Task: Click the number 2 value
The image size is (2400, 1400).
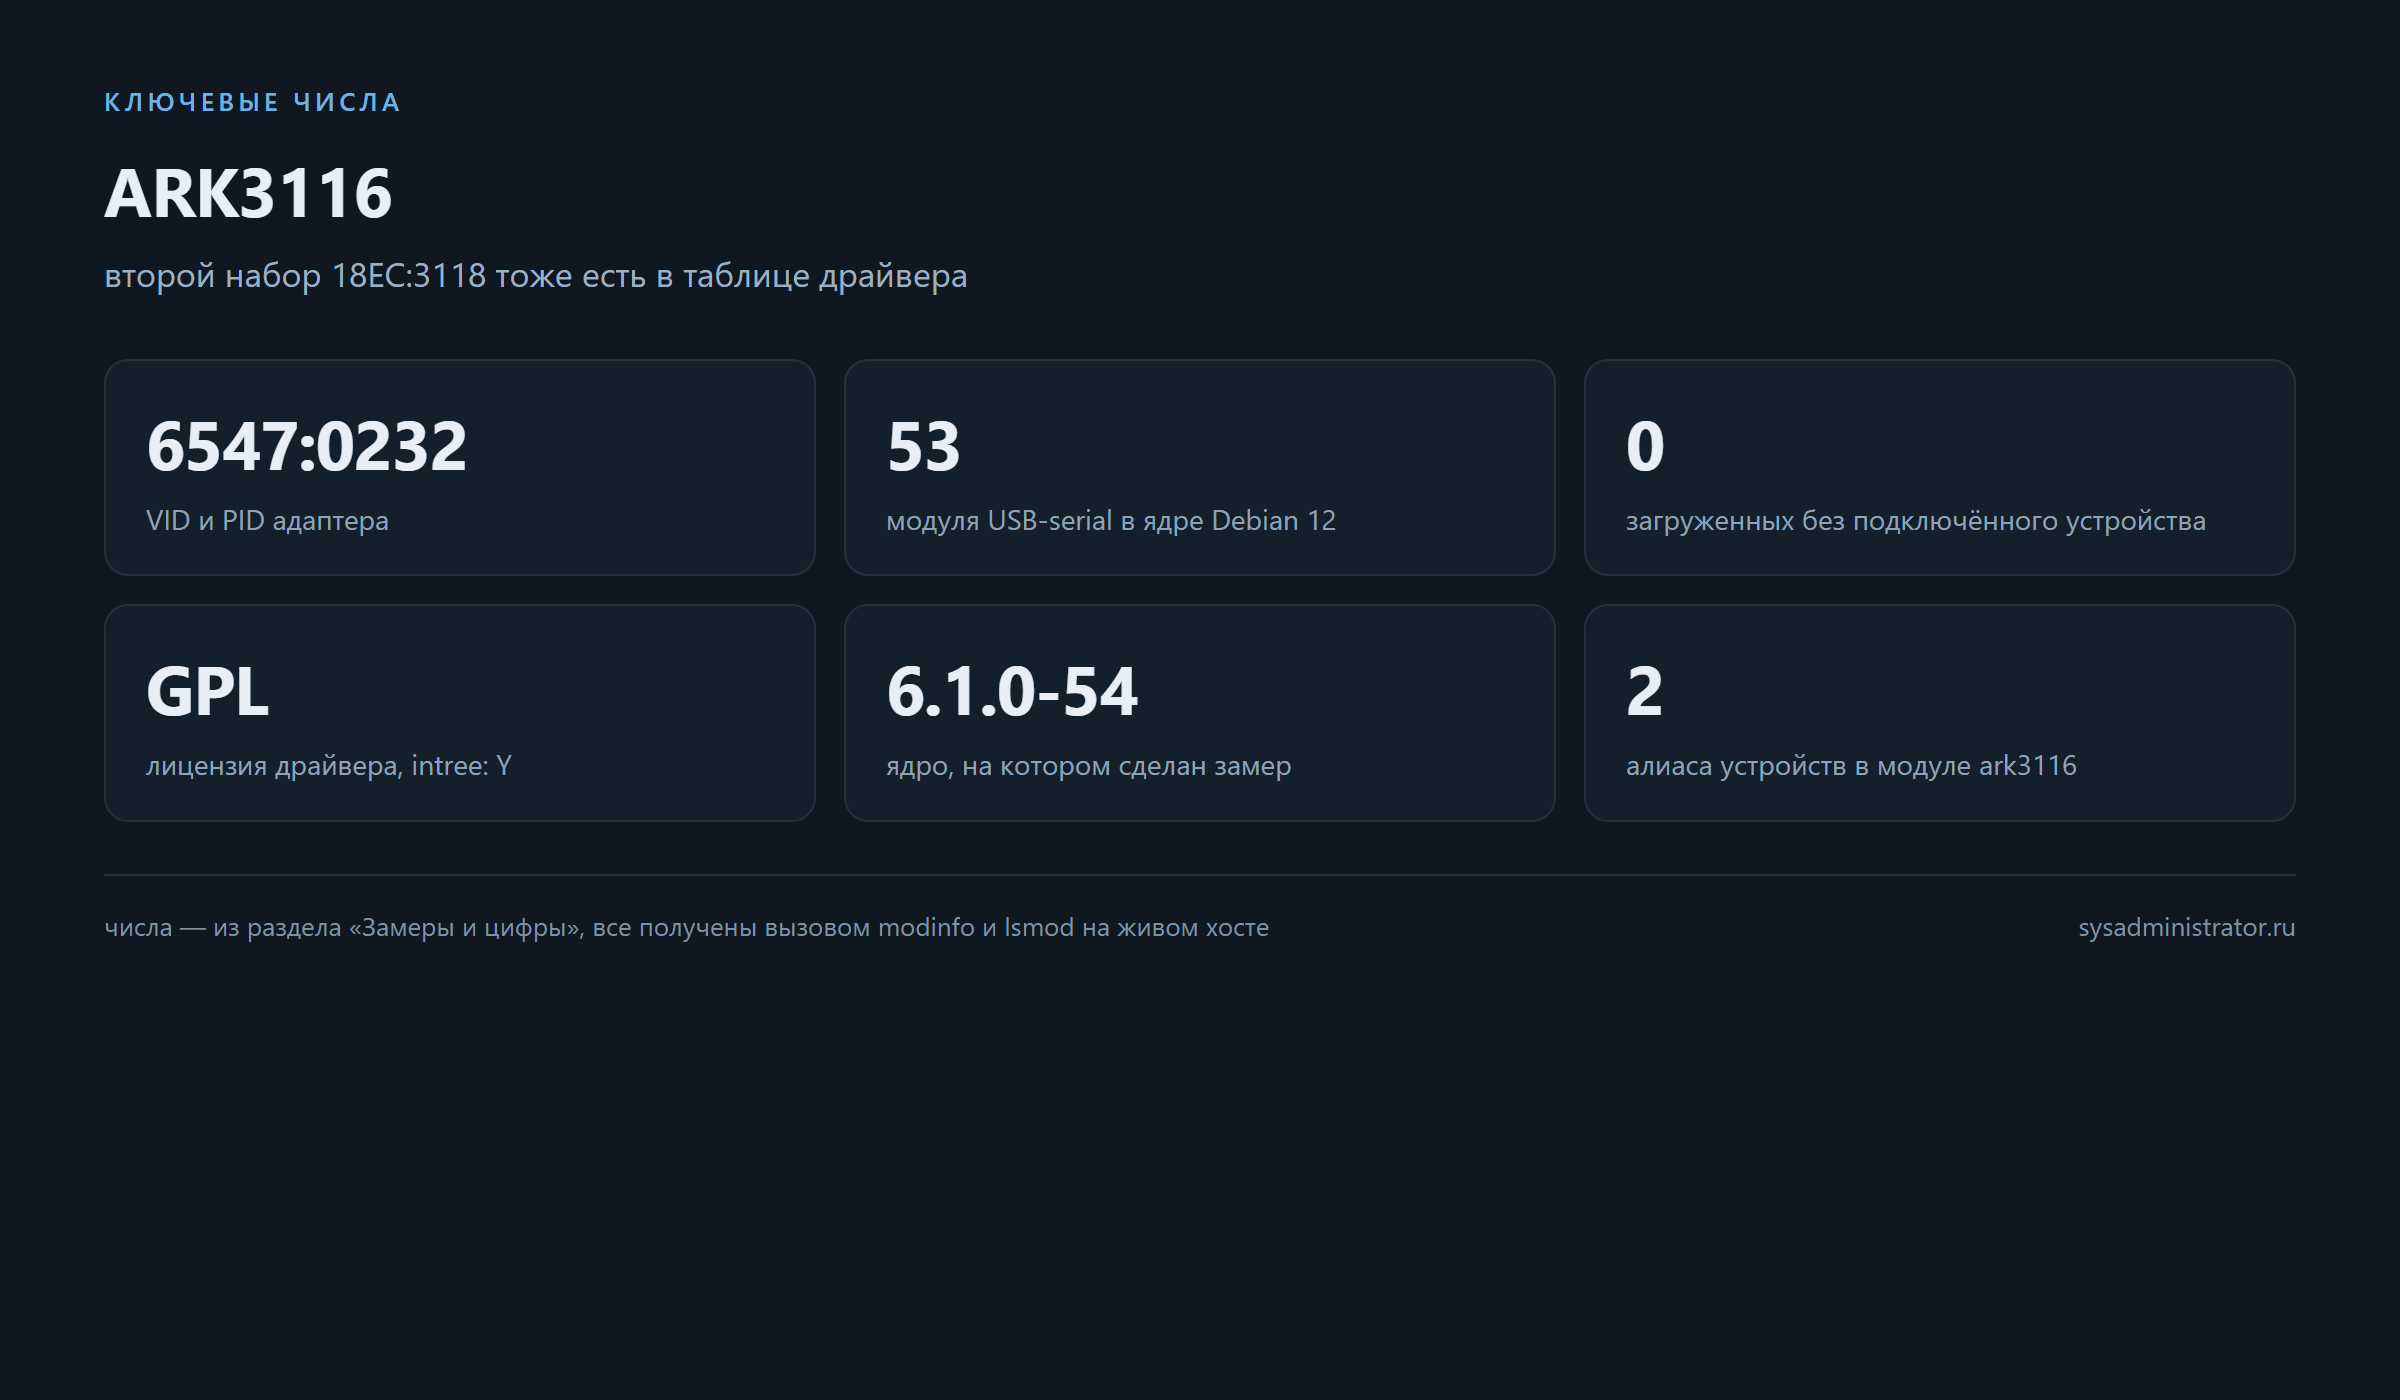Action: pyautogui.click(x=1645, y=691)
